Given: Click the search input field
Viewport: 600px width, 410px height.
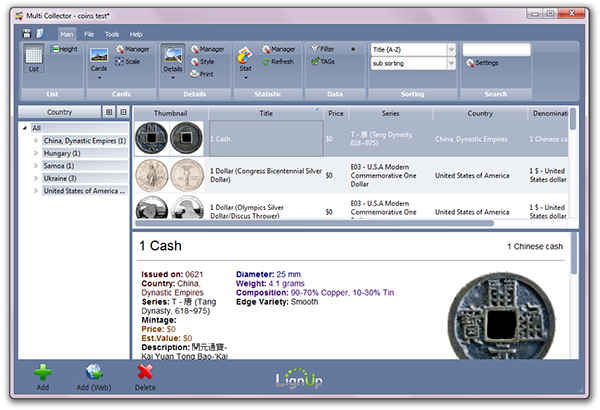Looking at the screenshot, I should (x=496, y=49).
